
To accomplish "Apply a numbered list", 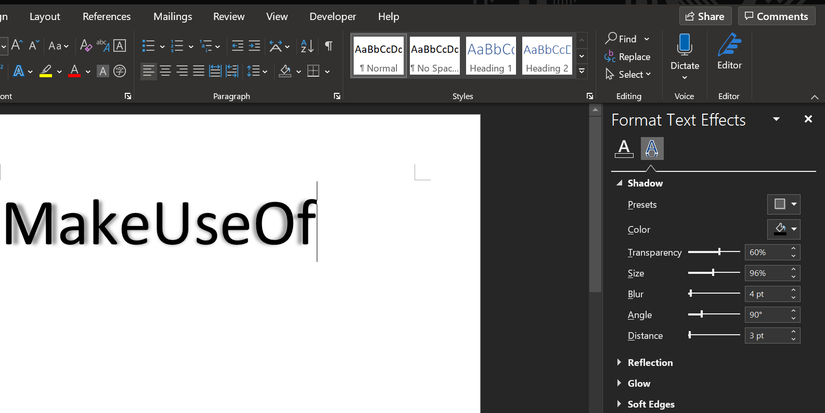I will (177, 46).
